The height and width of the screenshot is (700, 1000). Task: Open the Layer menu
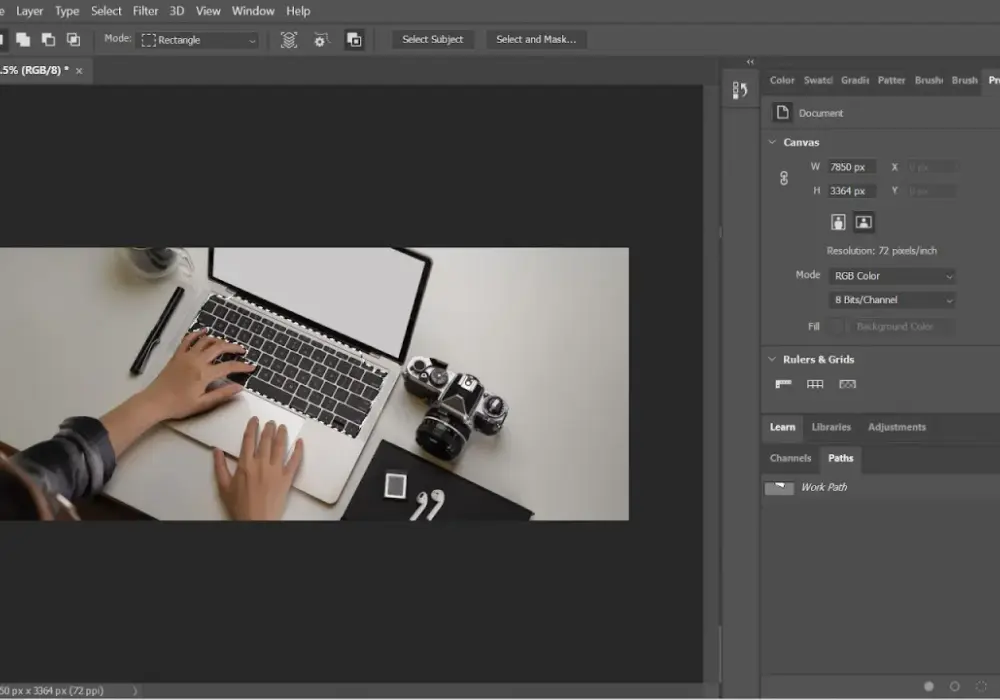point(29,11)
